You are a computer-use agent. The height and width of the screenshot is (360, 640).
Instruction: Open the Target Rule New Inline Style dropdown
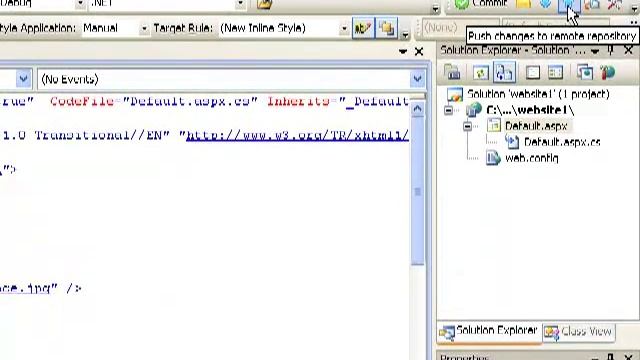(x=344, y=29)
